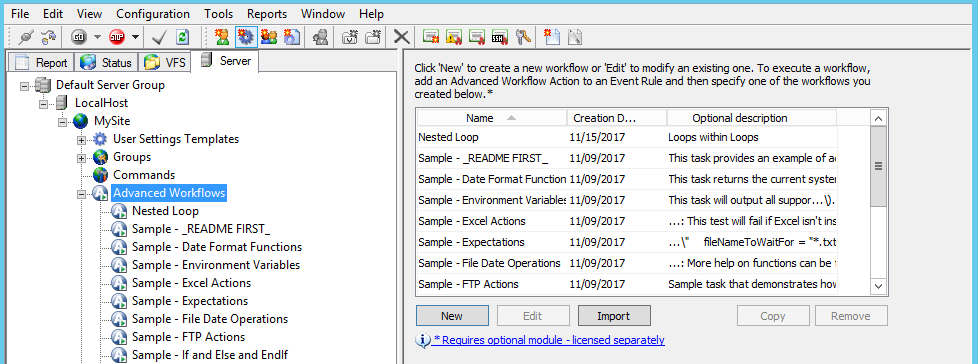Open the dropdown arrow next to GO
The height and width of the screenshot is (364, 978).
pos(97,37)
